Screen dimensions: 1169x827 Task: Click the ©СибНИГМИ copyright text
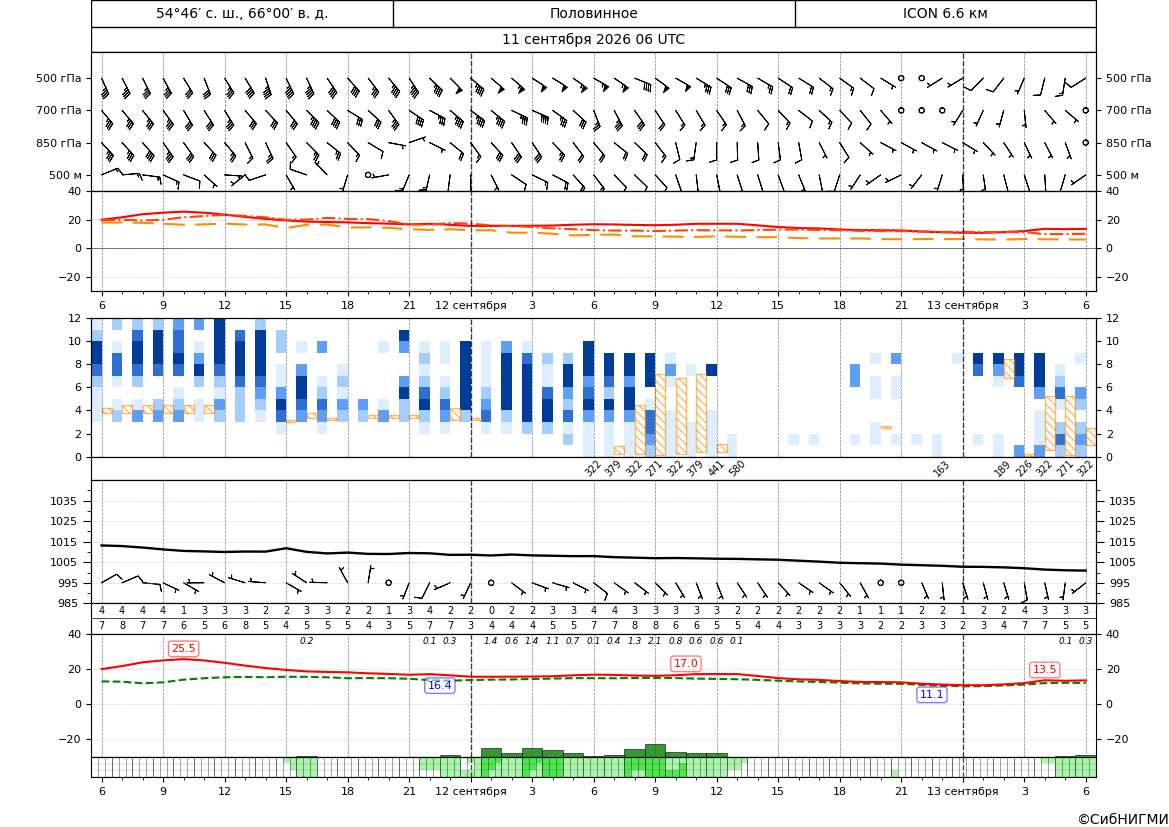pyautogui.click(x=1123, y=819)
